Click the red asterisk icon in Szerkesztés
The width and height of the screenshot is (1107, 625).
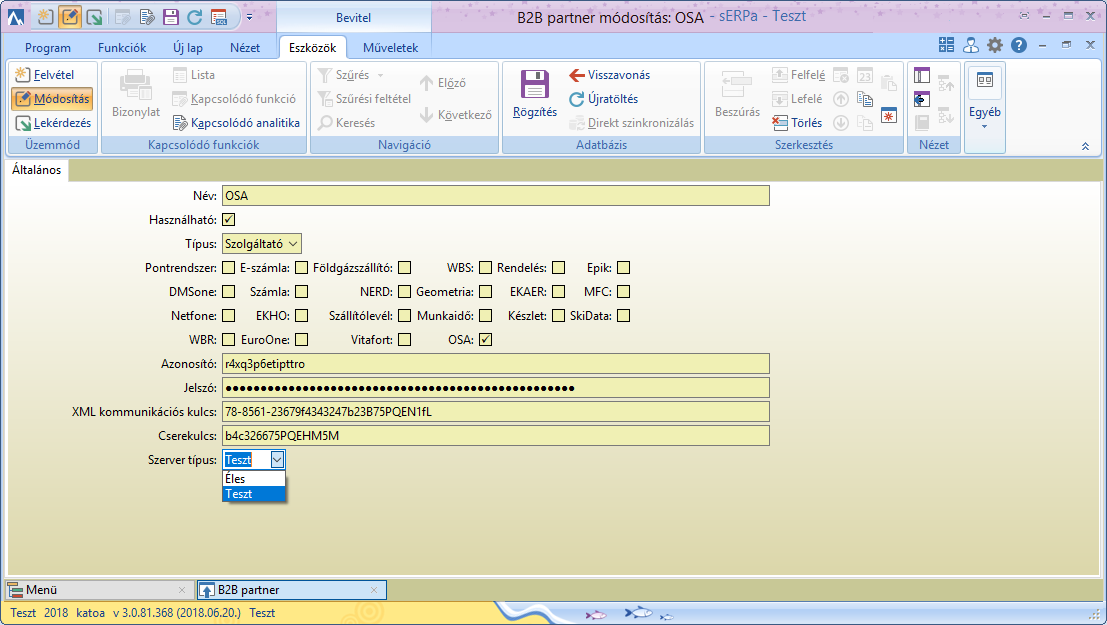[x=889, y=116]
